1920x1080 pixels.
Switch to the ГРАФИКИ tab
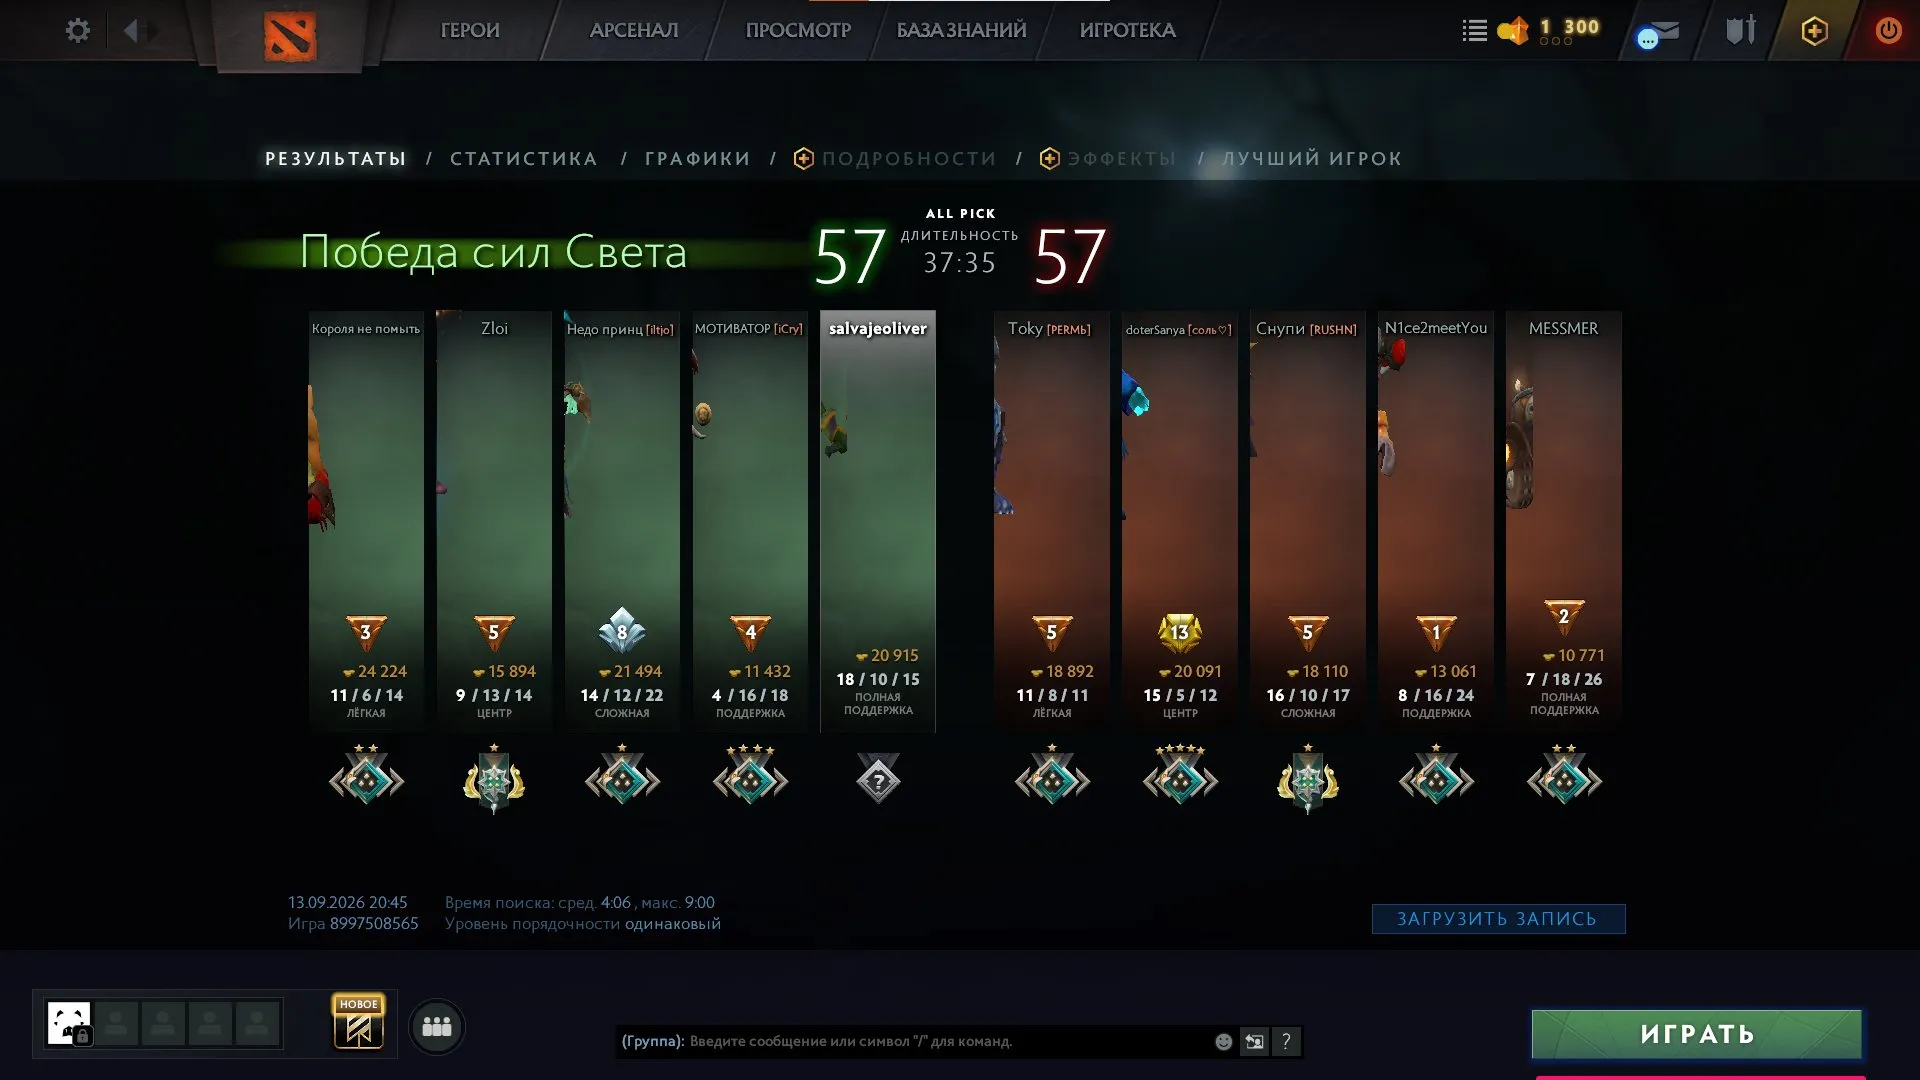point(698,158)
